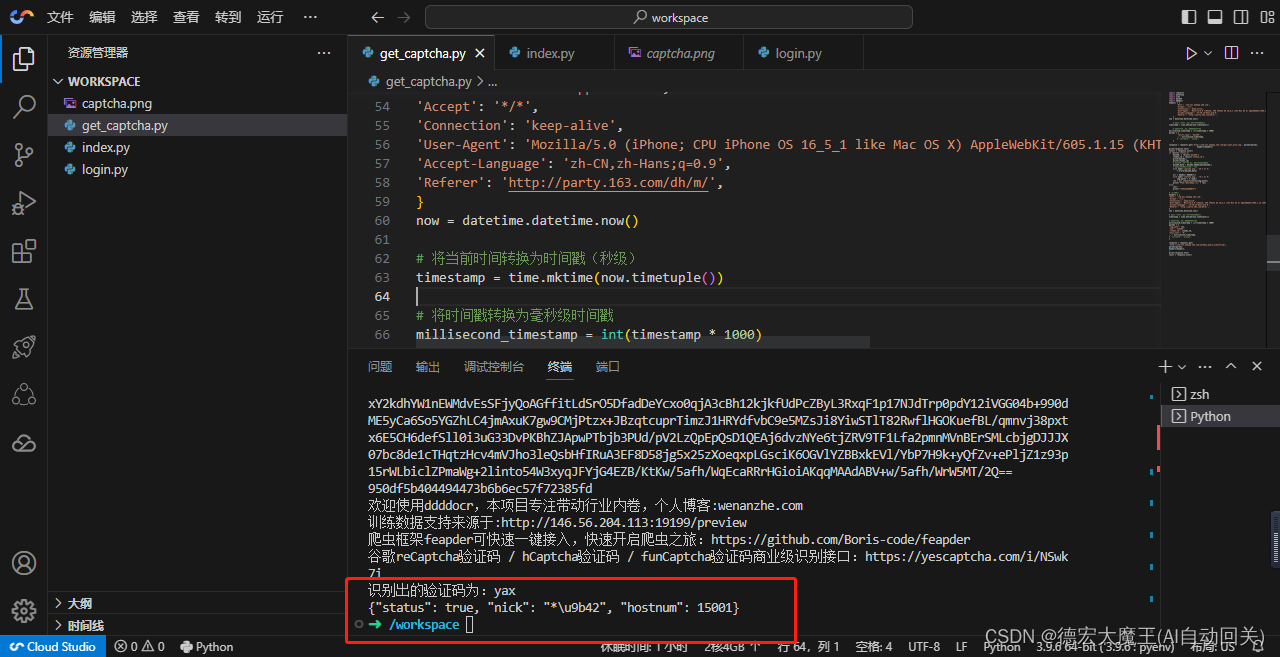Image resolution: width=1280 pixels, height=657 pixels.
Task: Switch to the 输出 panel tab
Action: click(x=428, y=367)
